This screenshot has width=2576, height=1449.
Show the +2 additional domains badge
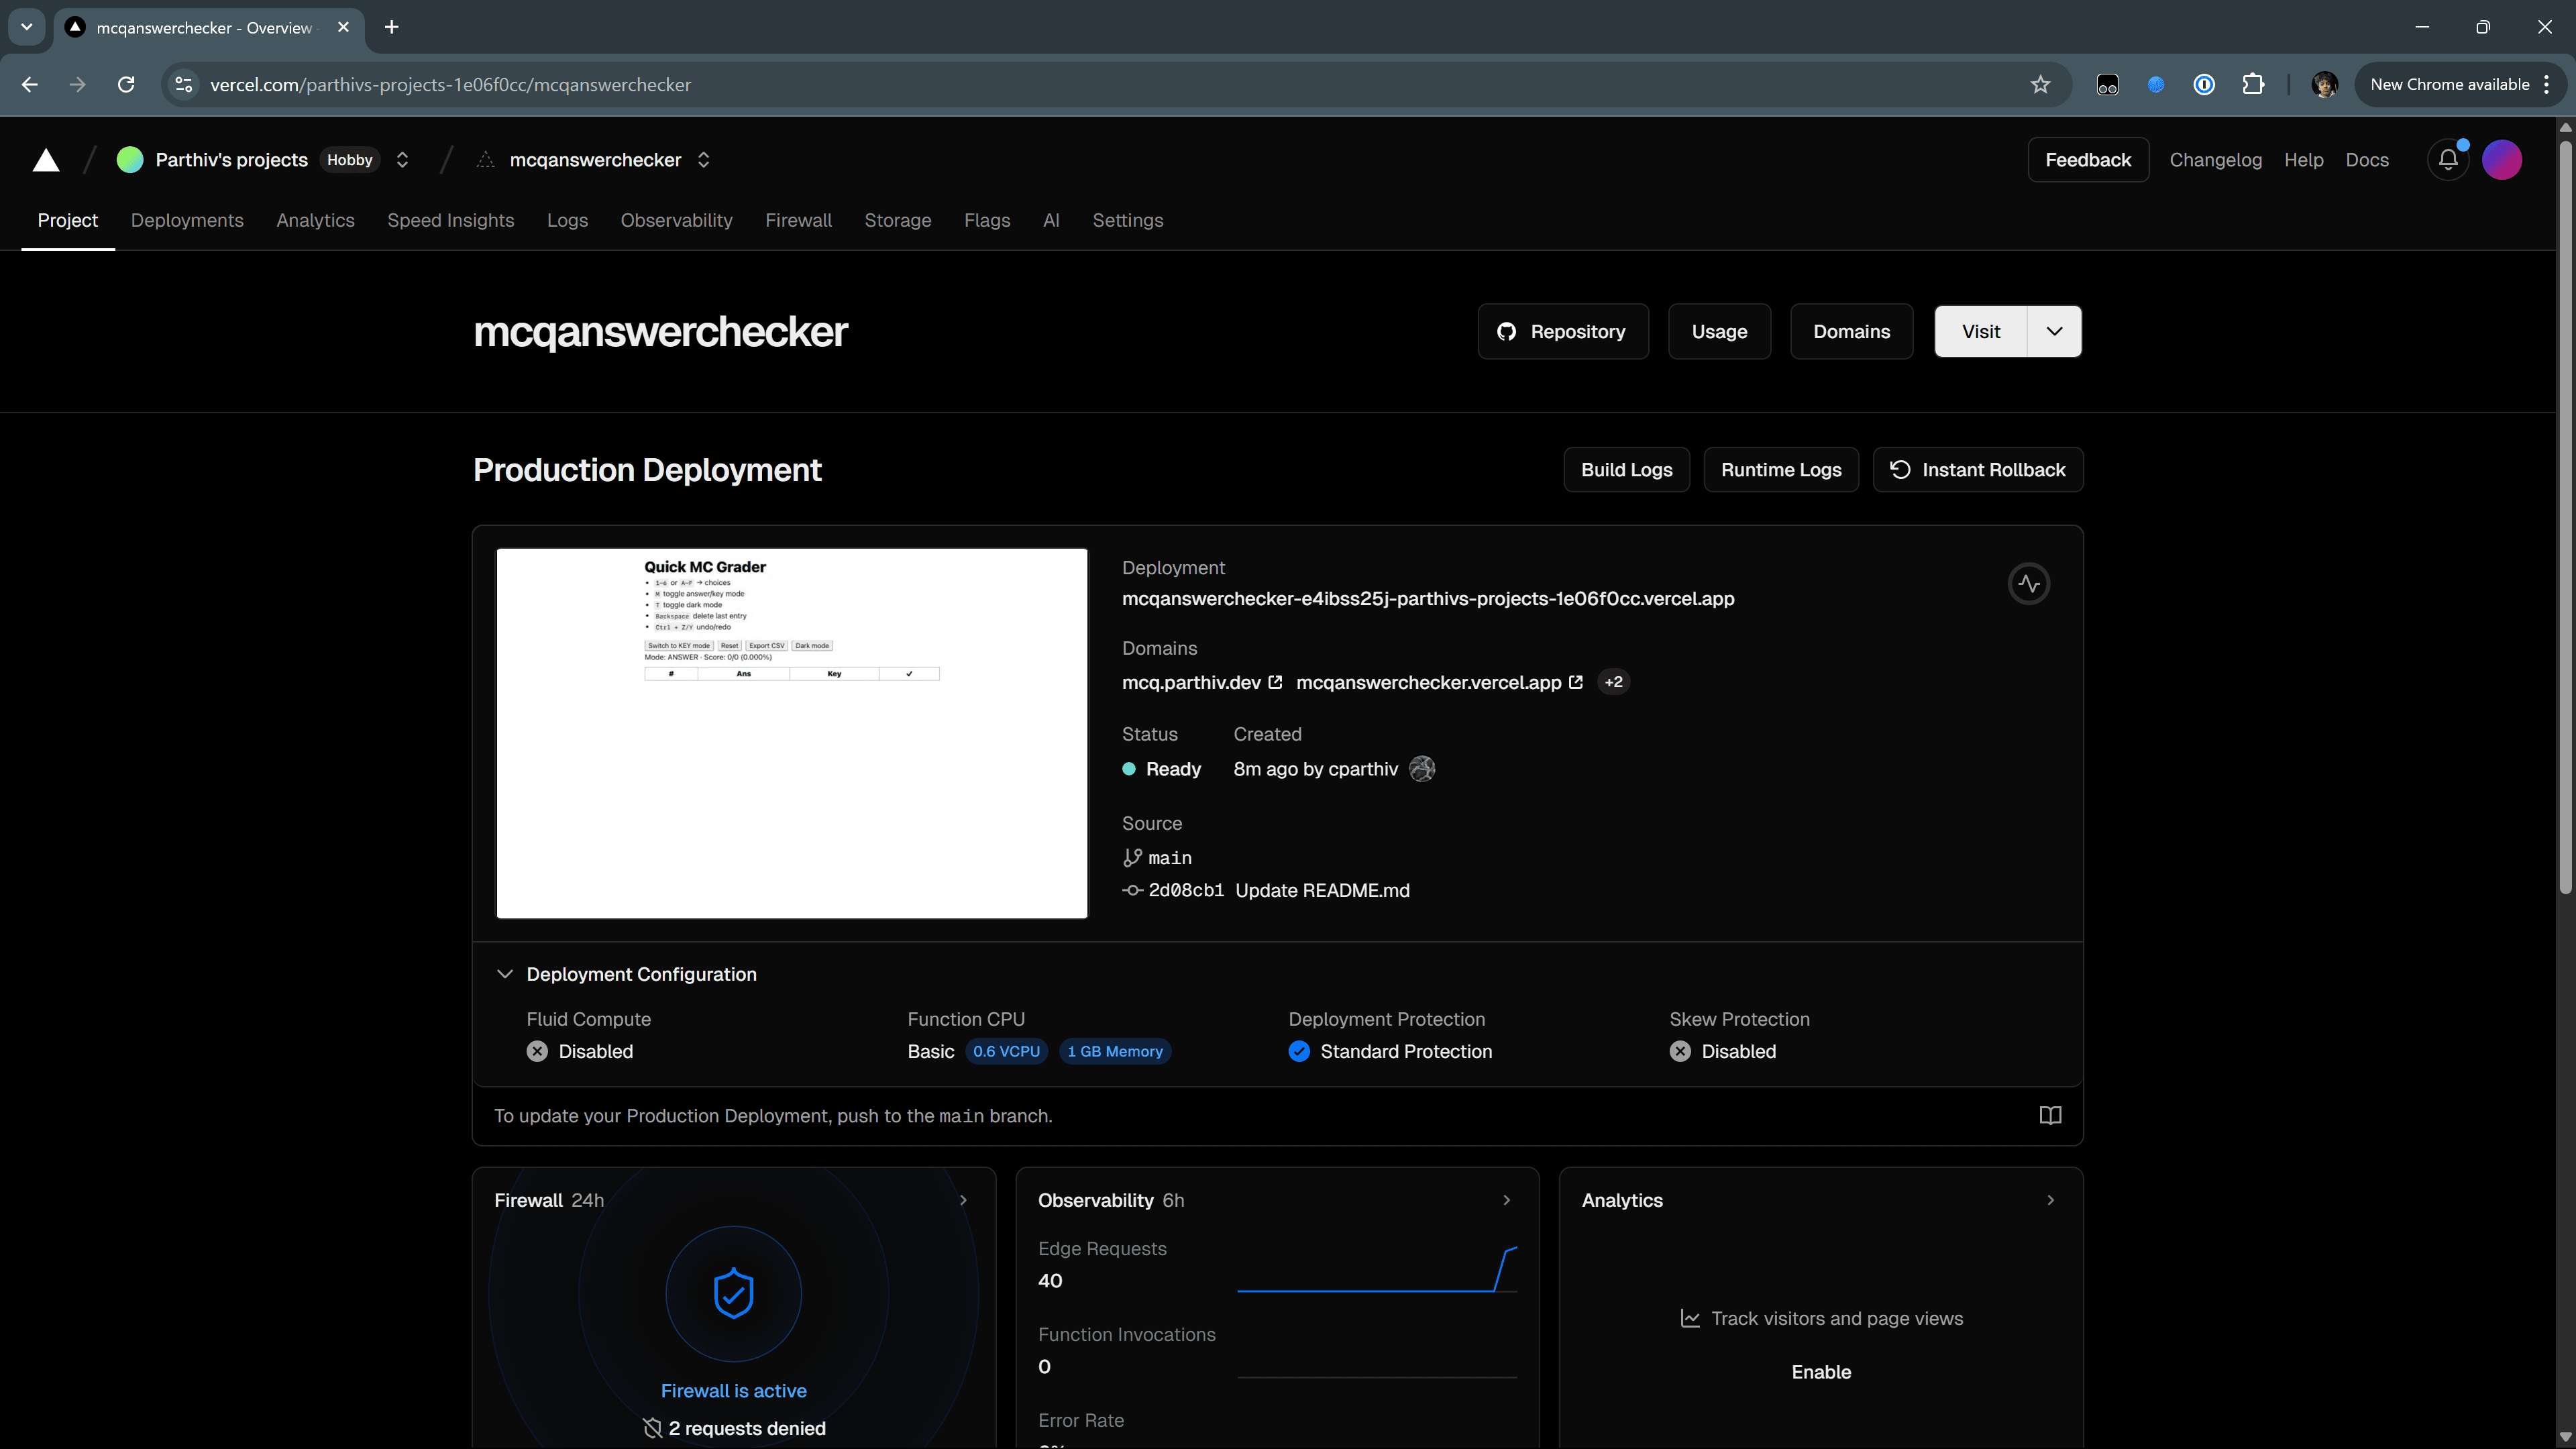[1613, 682]
